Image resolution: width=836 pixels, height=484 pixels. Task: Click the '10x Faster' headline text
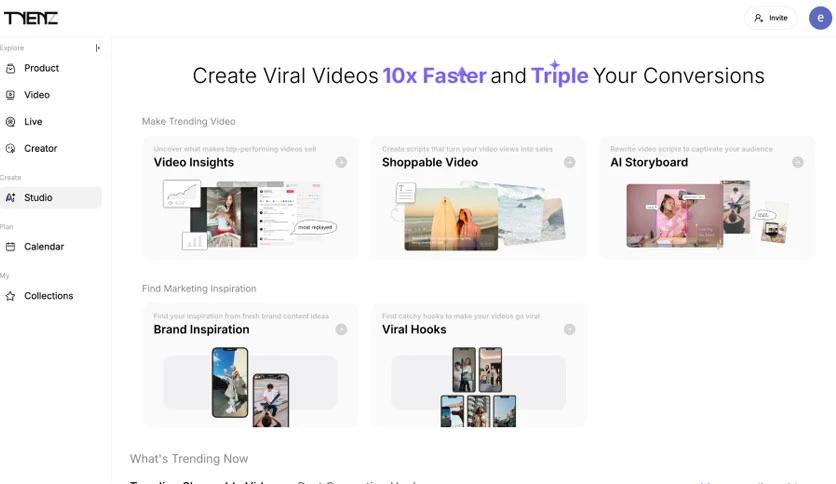(x=434, y=76)
